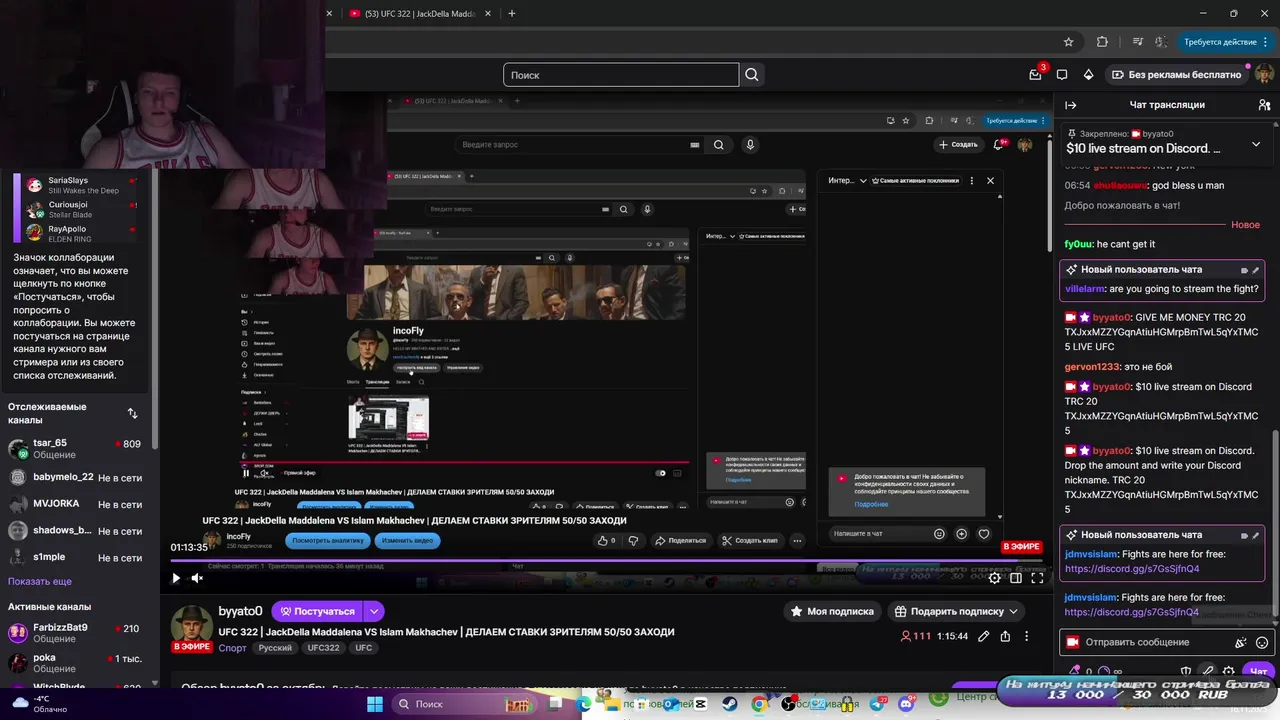Screen dimensions: 1280x720
Task: Open the emote picker in message box
Action: tap(1262, 643)
